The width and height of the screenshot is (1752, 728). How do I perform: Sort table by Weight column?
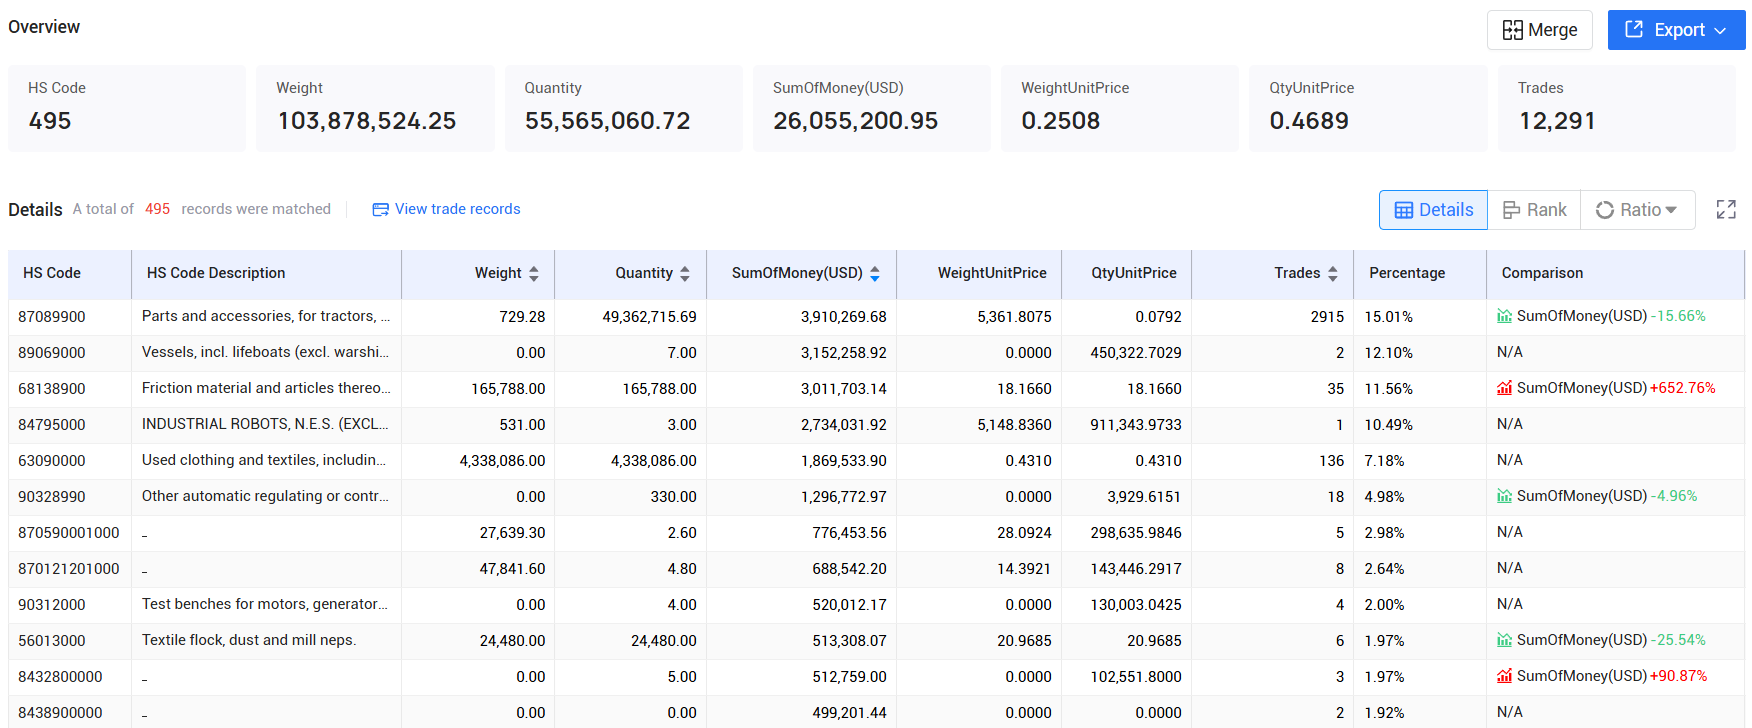tap(534, 273)
